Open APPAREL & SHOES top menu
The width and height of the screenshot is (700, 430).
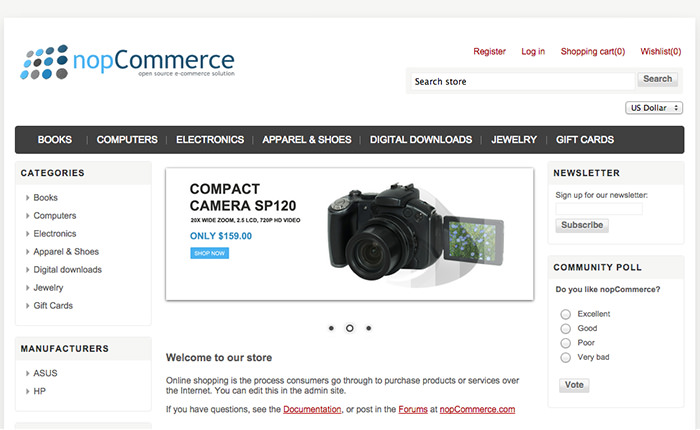307,140
